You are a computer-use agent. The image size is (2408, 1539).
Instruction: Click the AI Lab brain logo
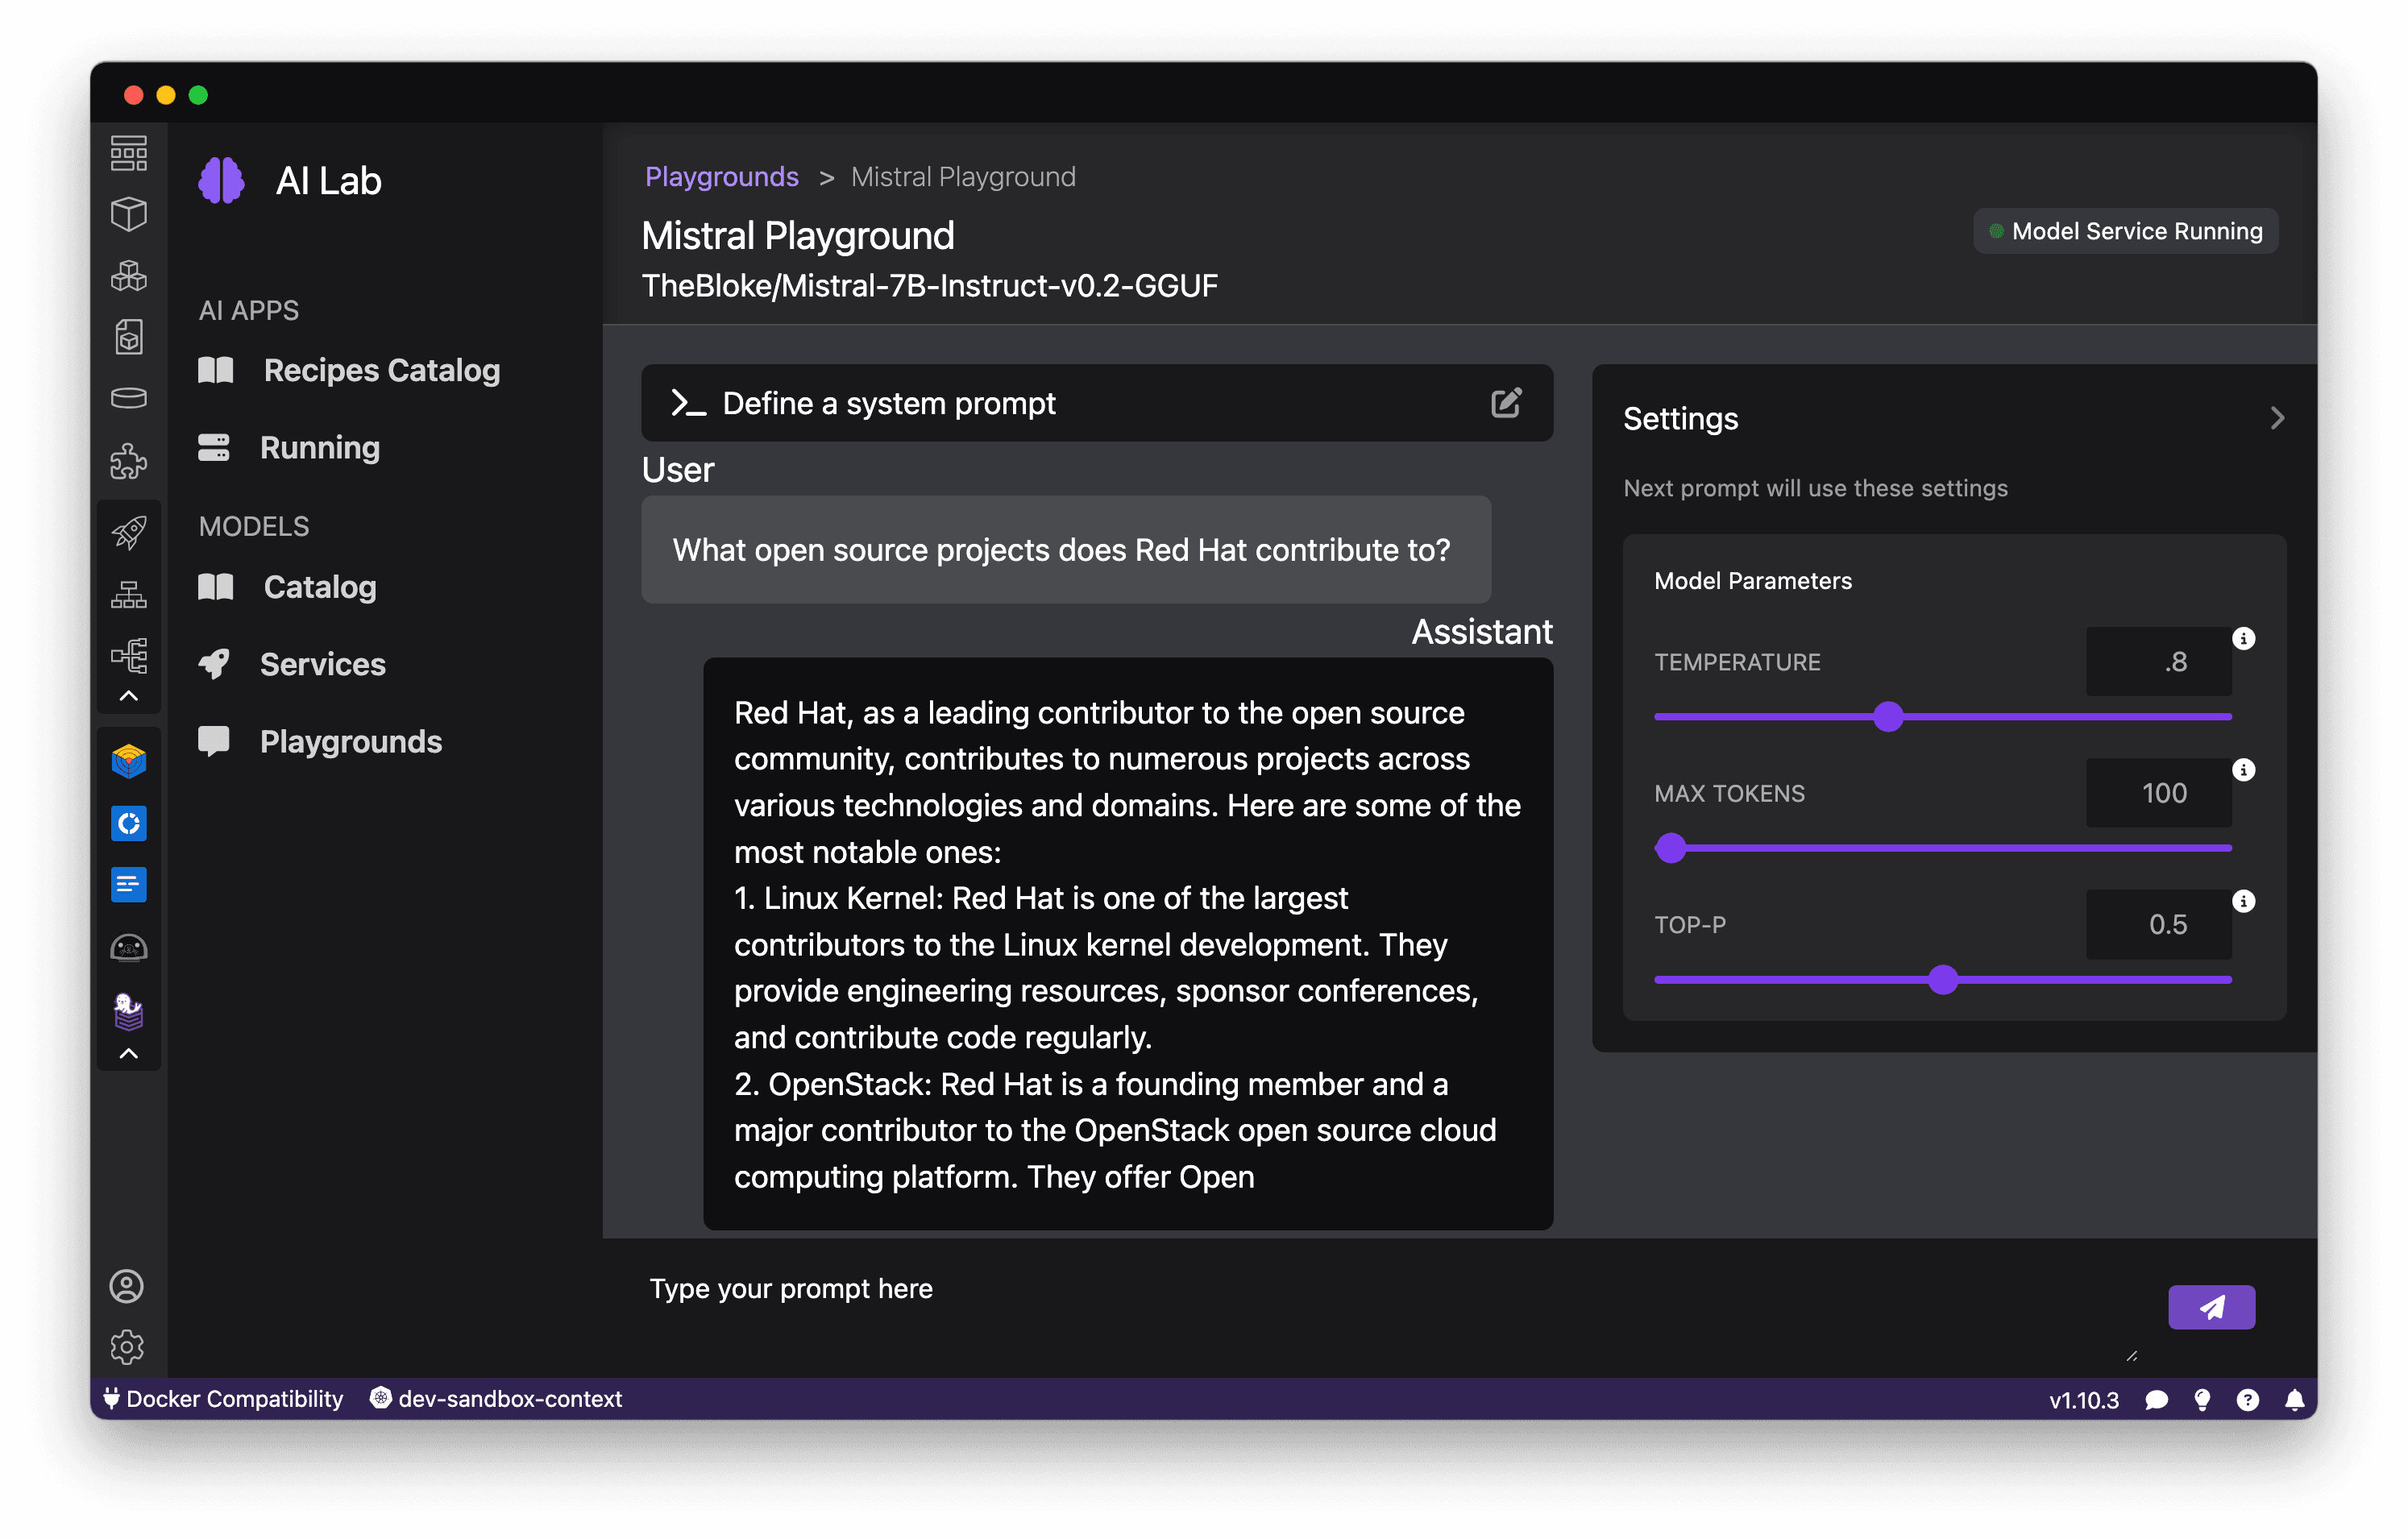[x=222, y=181]
